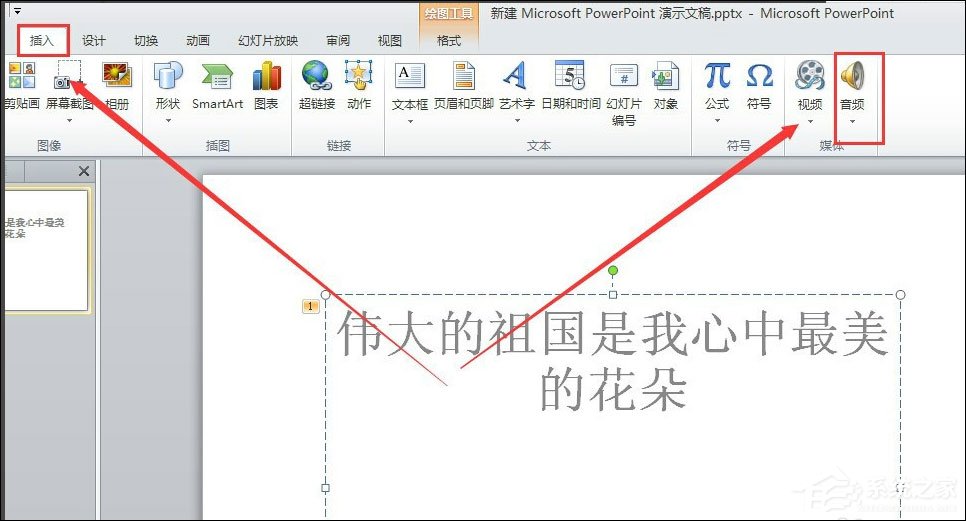Click the Action (动作) icon
Image resolution: width=966 pixels, height=521 pixels.
[x=358, y=77]
